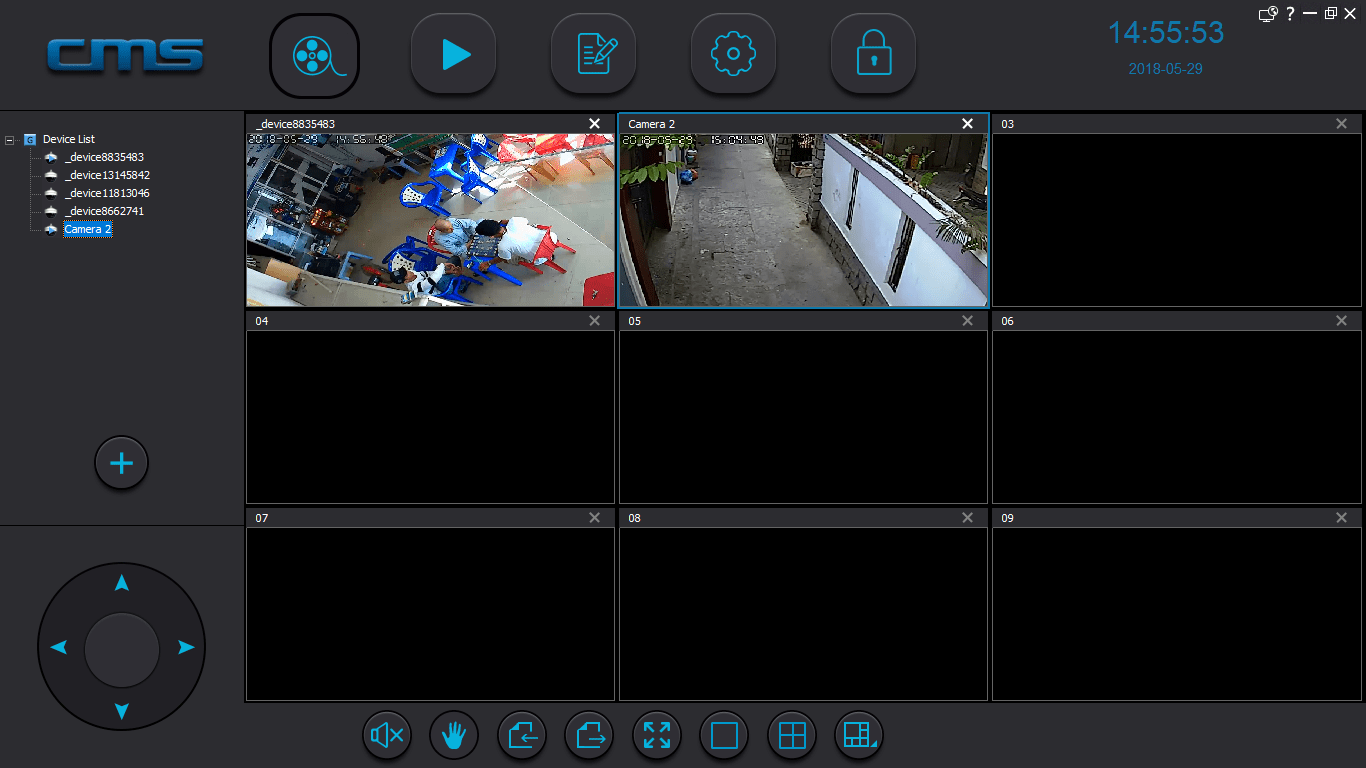
Task: Select _device11813046 in device list
Action: coord(107,193)
